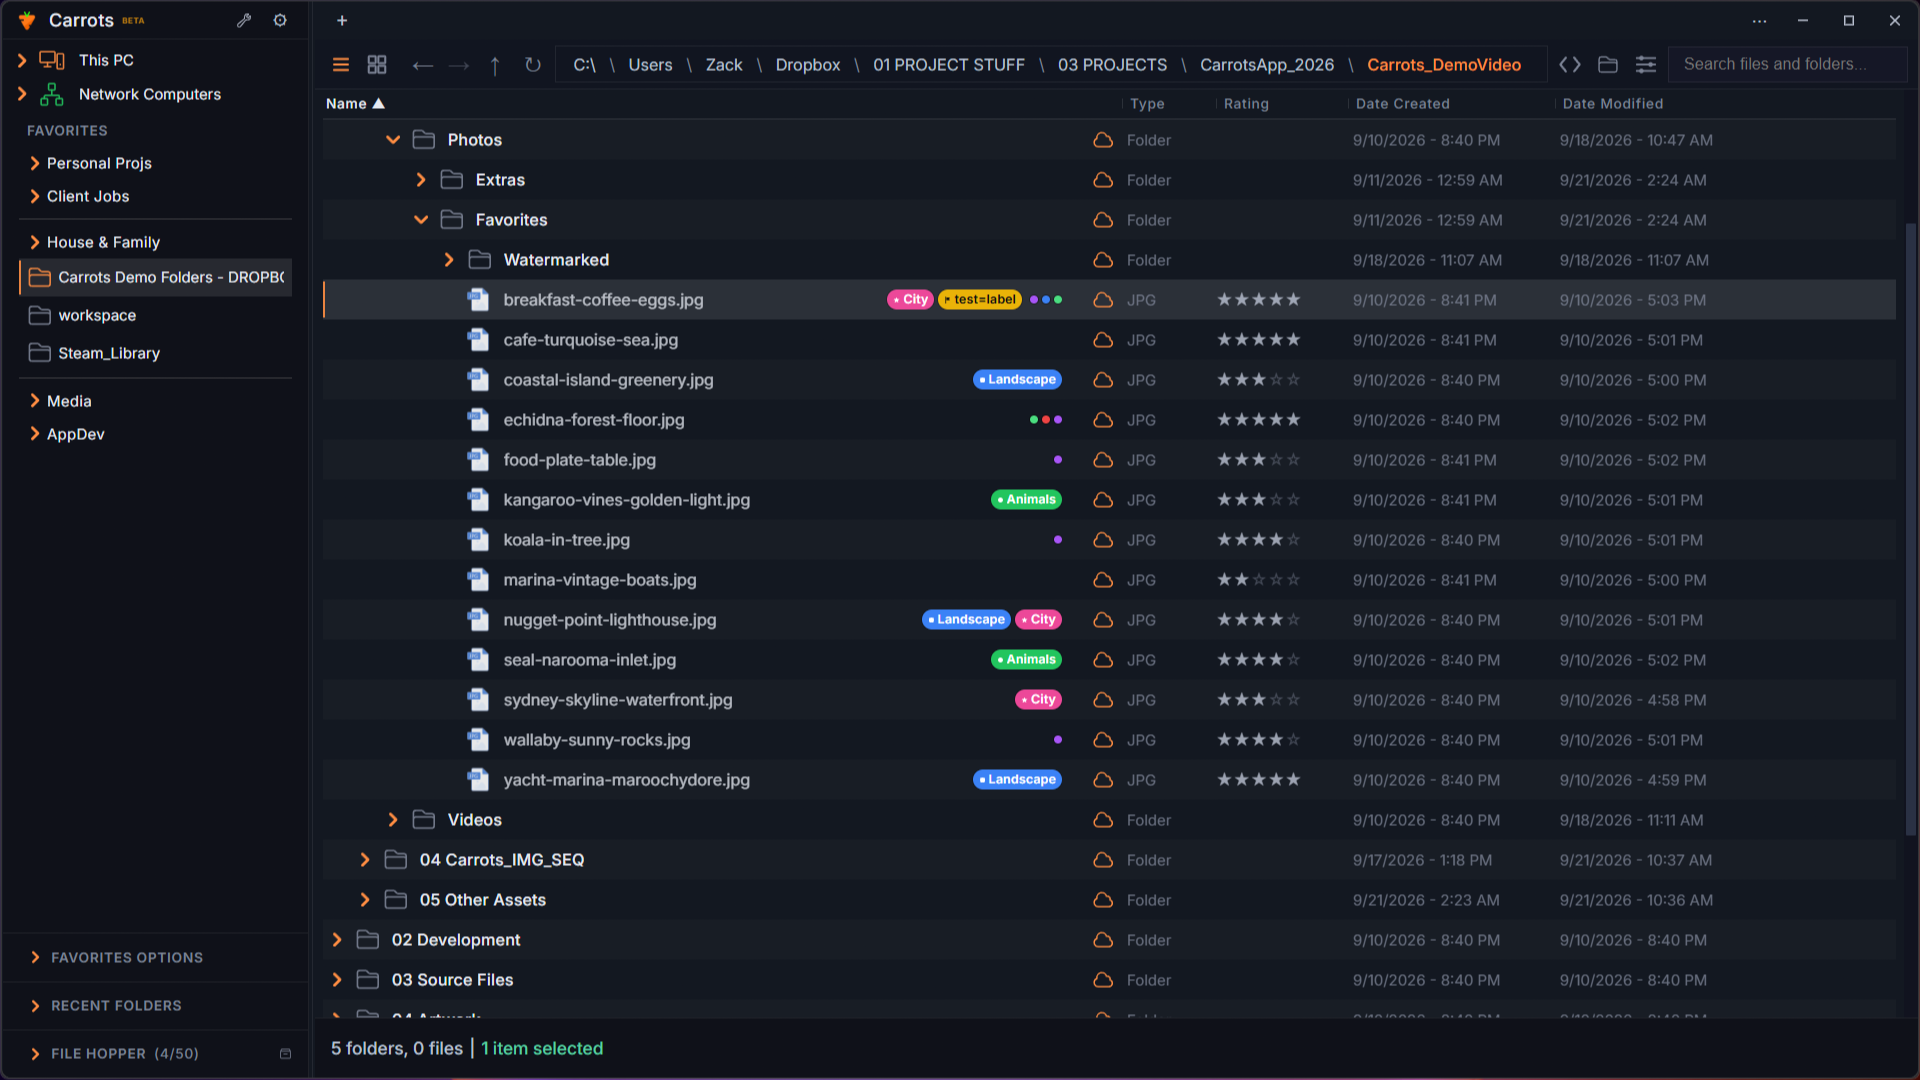Viewport: 1920px width, 1080px height.
Task: Click the cloud icon on Photos folder row
Action: [x=1103, y=140]
